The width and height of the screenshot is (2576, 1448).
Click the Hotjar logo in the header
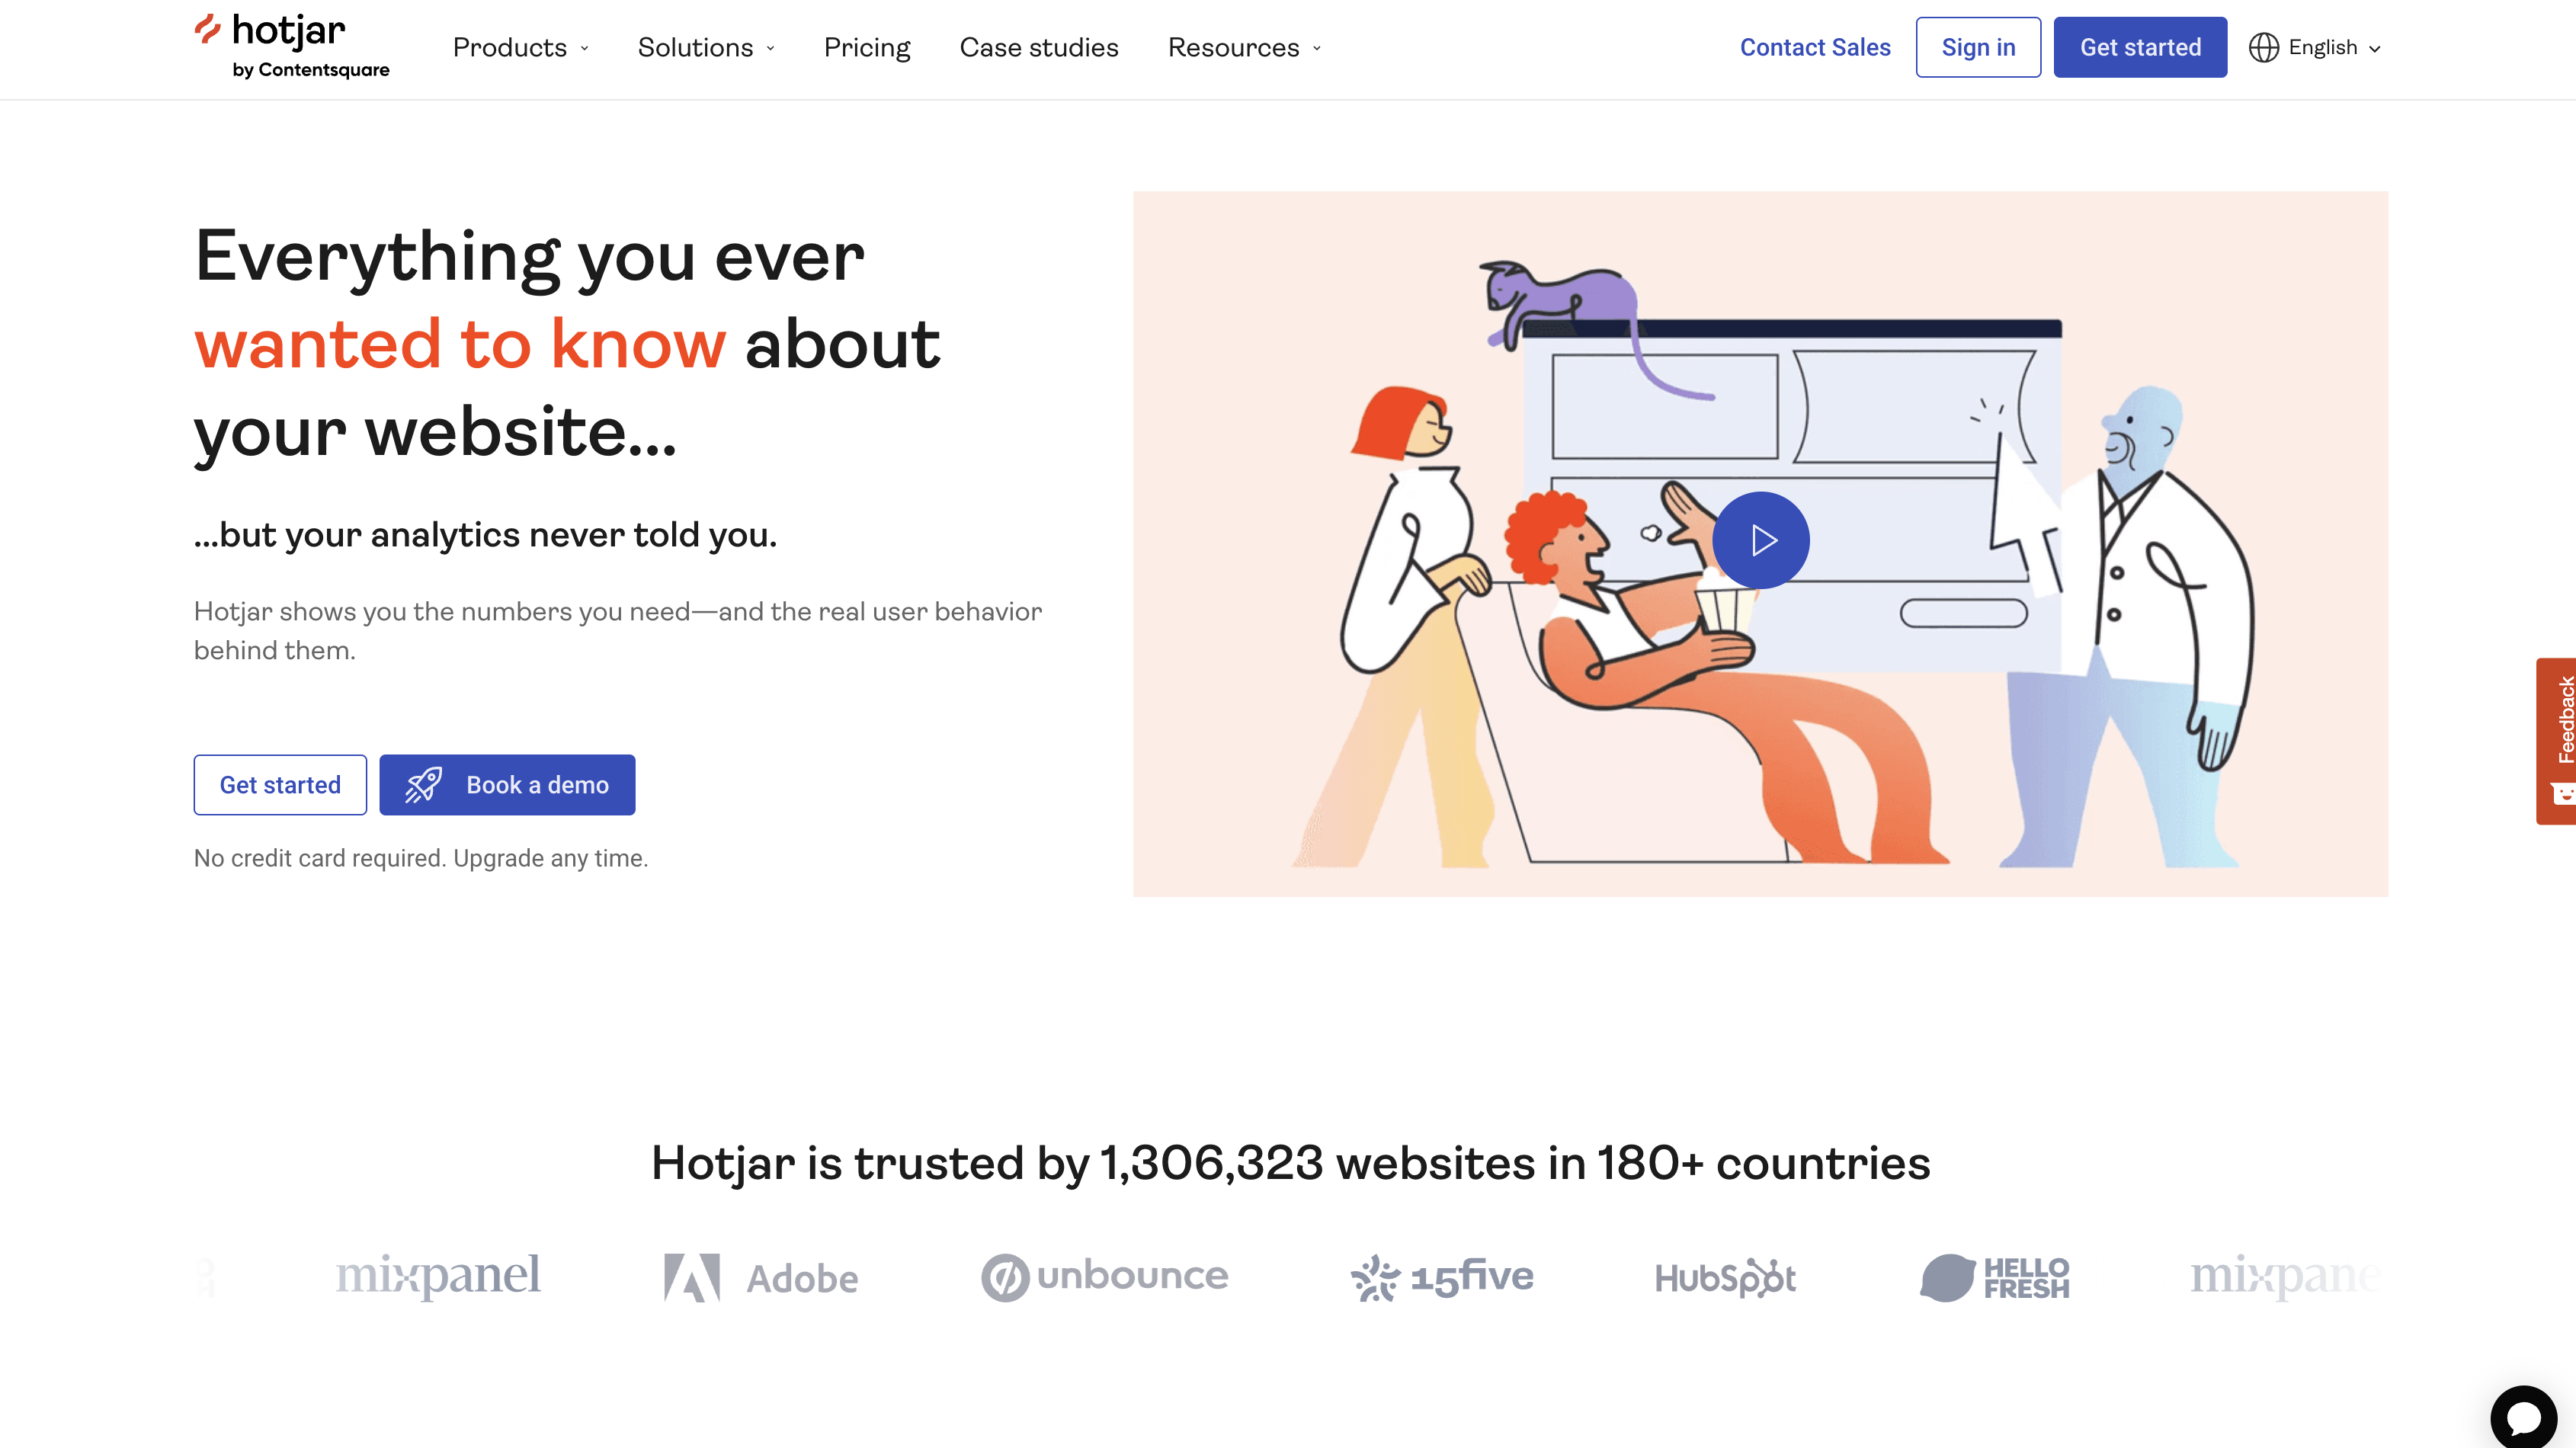pyautogui.click(x=292, y=45)
